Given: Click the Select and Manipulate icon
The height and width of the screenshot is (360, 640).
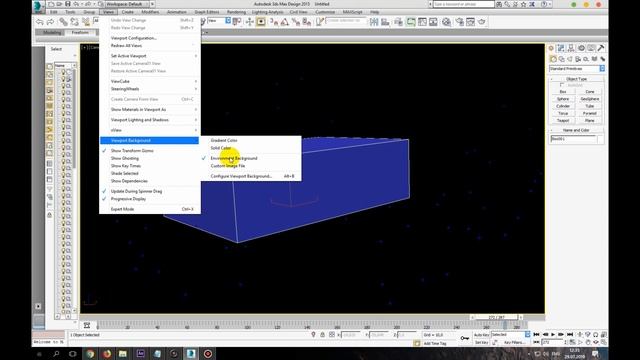Looking at the screenshot, I should pyautogui.click(x=249, y=22).
